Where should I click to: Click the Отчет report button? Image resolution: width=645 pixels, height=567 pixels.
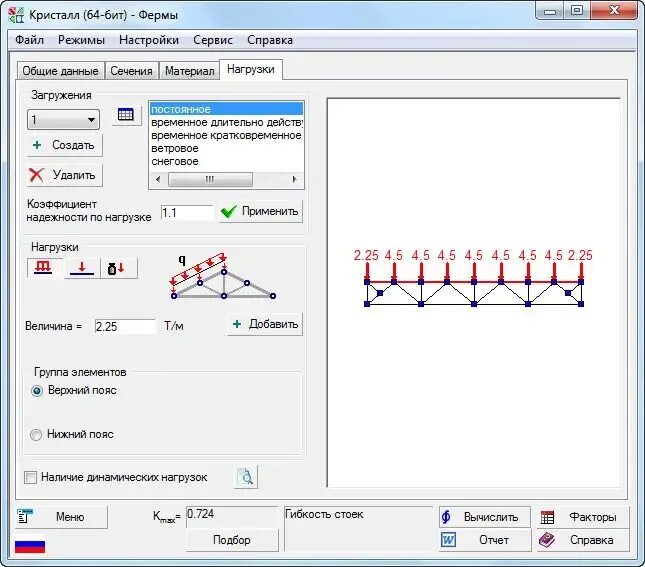point(485,540)
